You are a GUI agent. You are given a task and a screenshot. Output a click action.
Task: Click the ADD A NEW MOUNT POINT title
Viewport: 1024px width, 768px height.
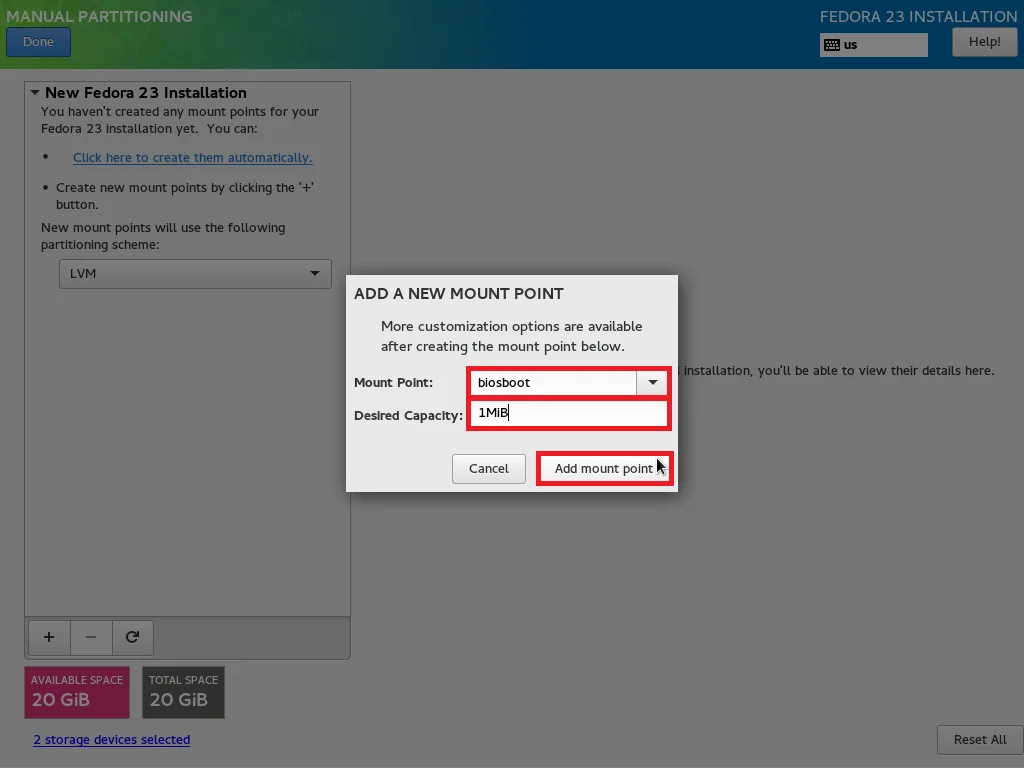458,294
